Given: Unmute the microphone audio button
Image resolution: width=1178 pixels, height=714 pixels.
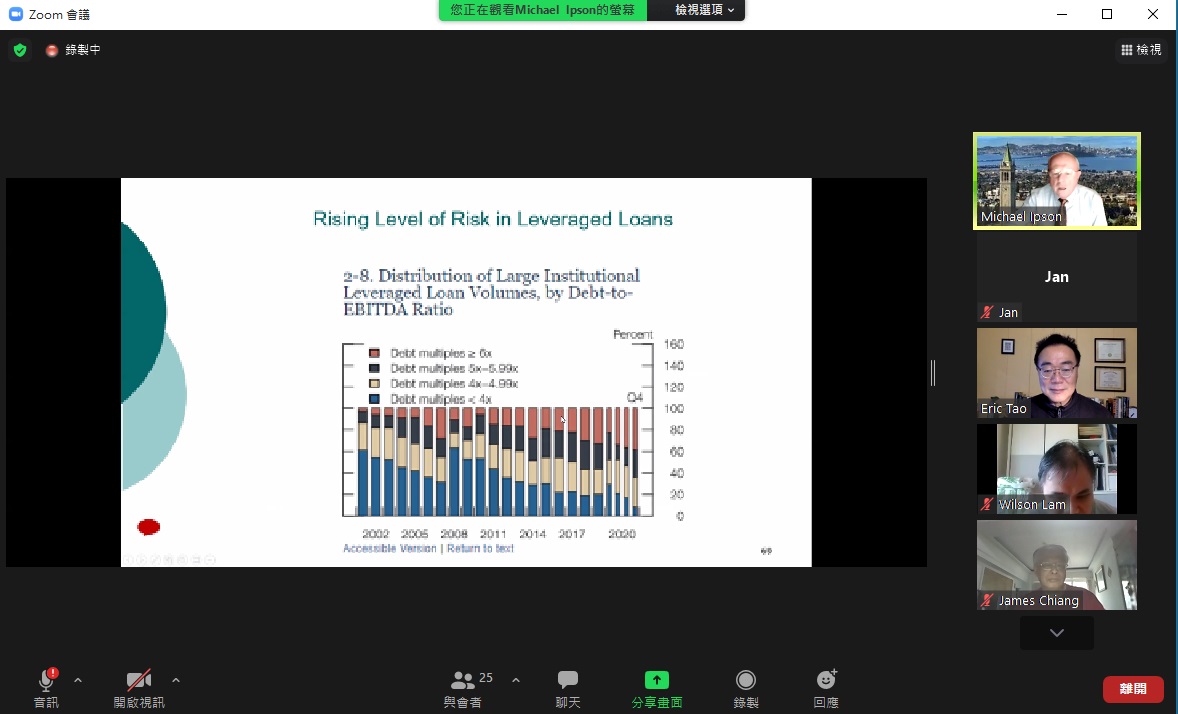Looking at the screenshot, I should [46, 681].
